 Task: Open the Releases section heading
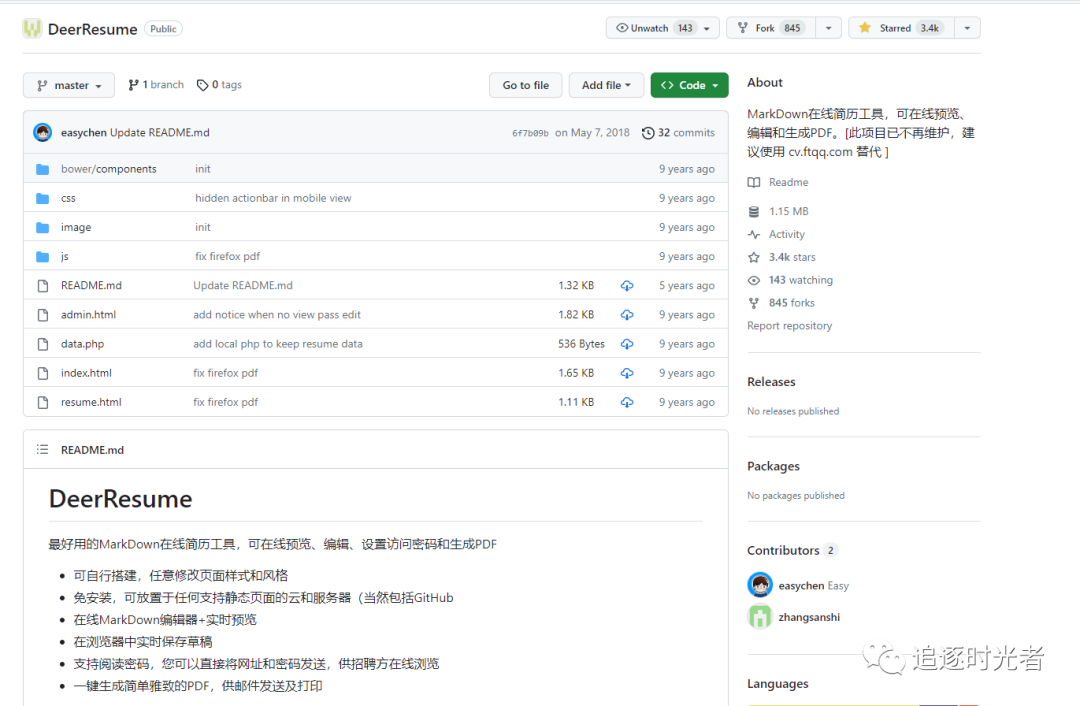771,382
